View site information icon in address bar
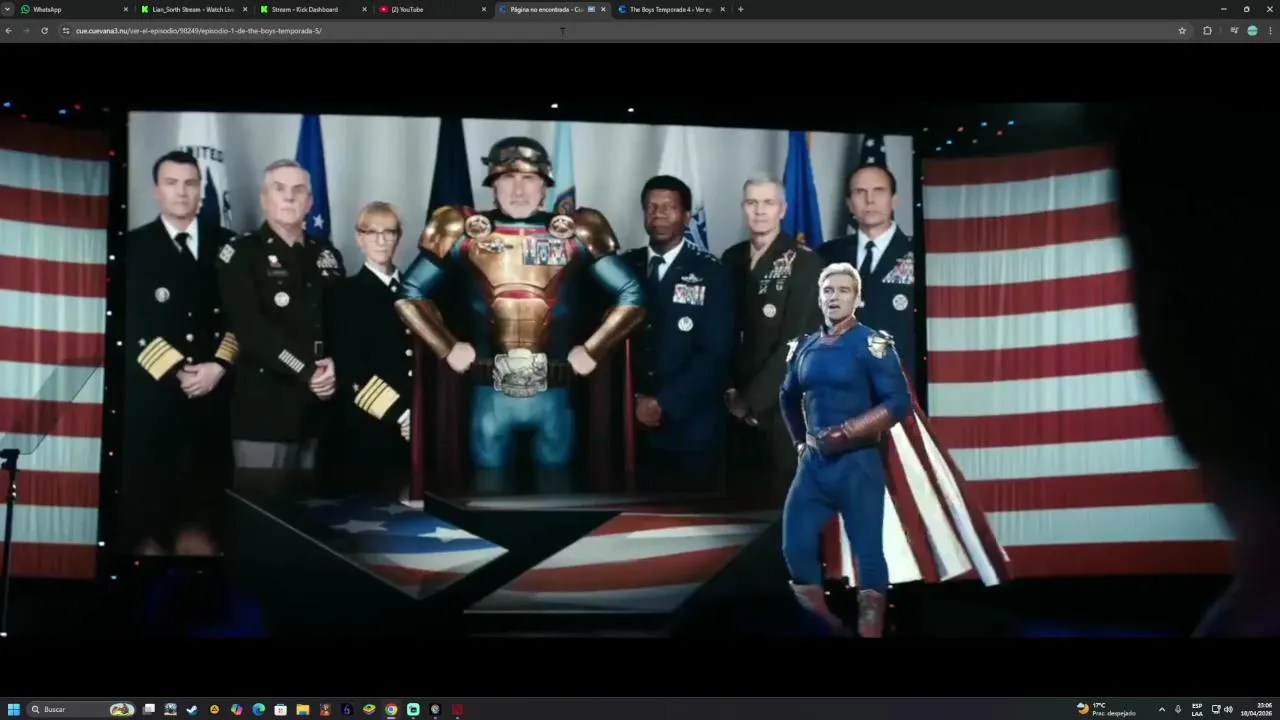1280x720 pixels. [x=66, y=31]
